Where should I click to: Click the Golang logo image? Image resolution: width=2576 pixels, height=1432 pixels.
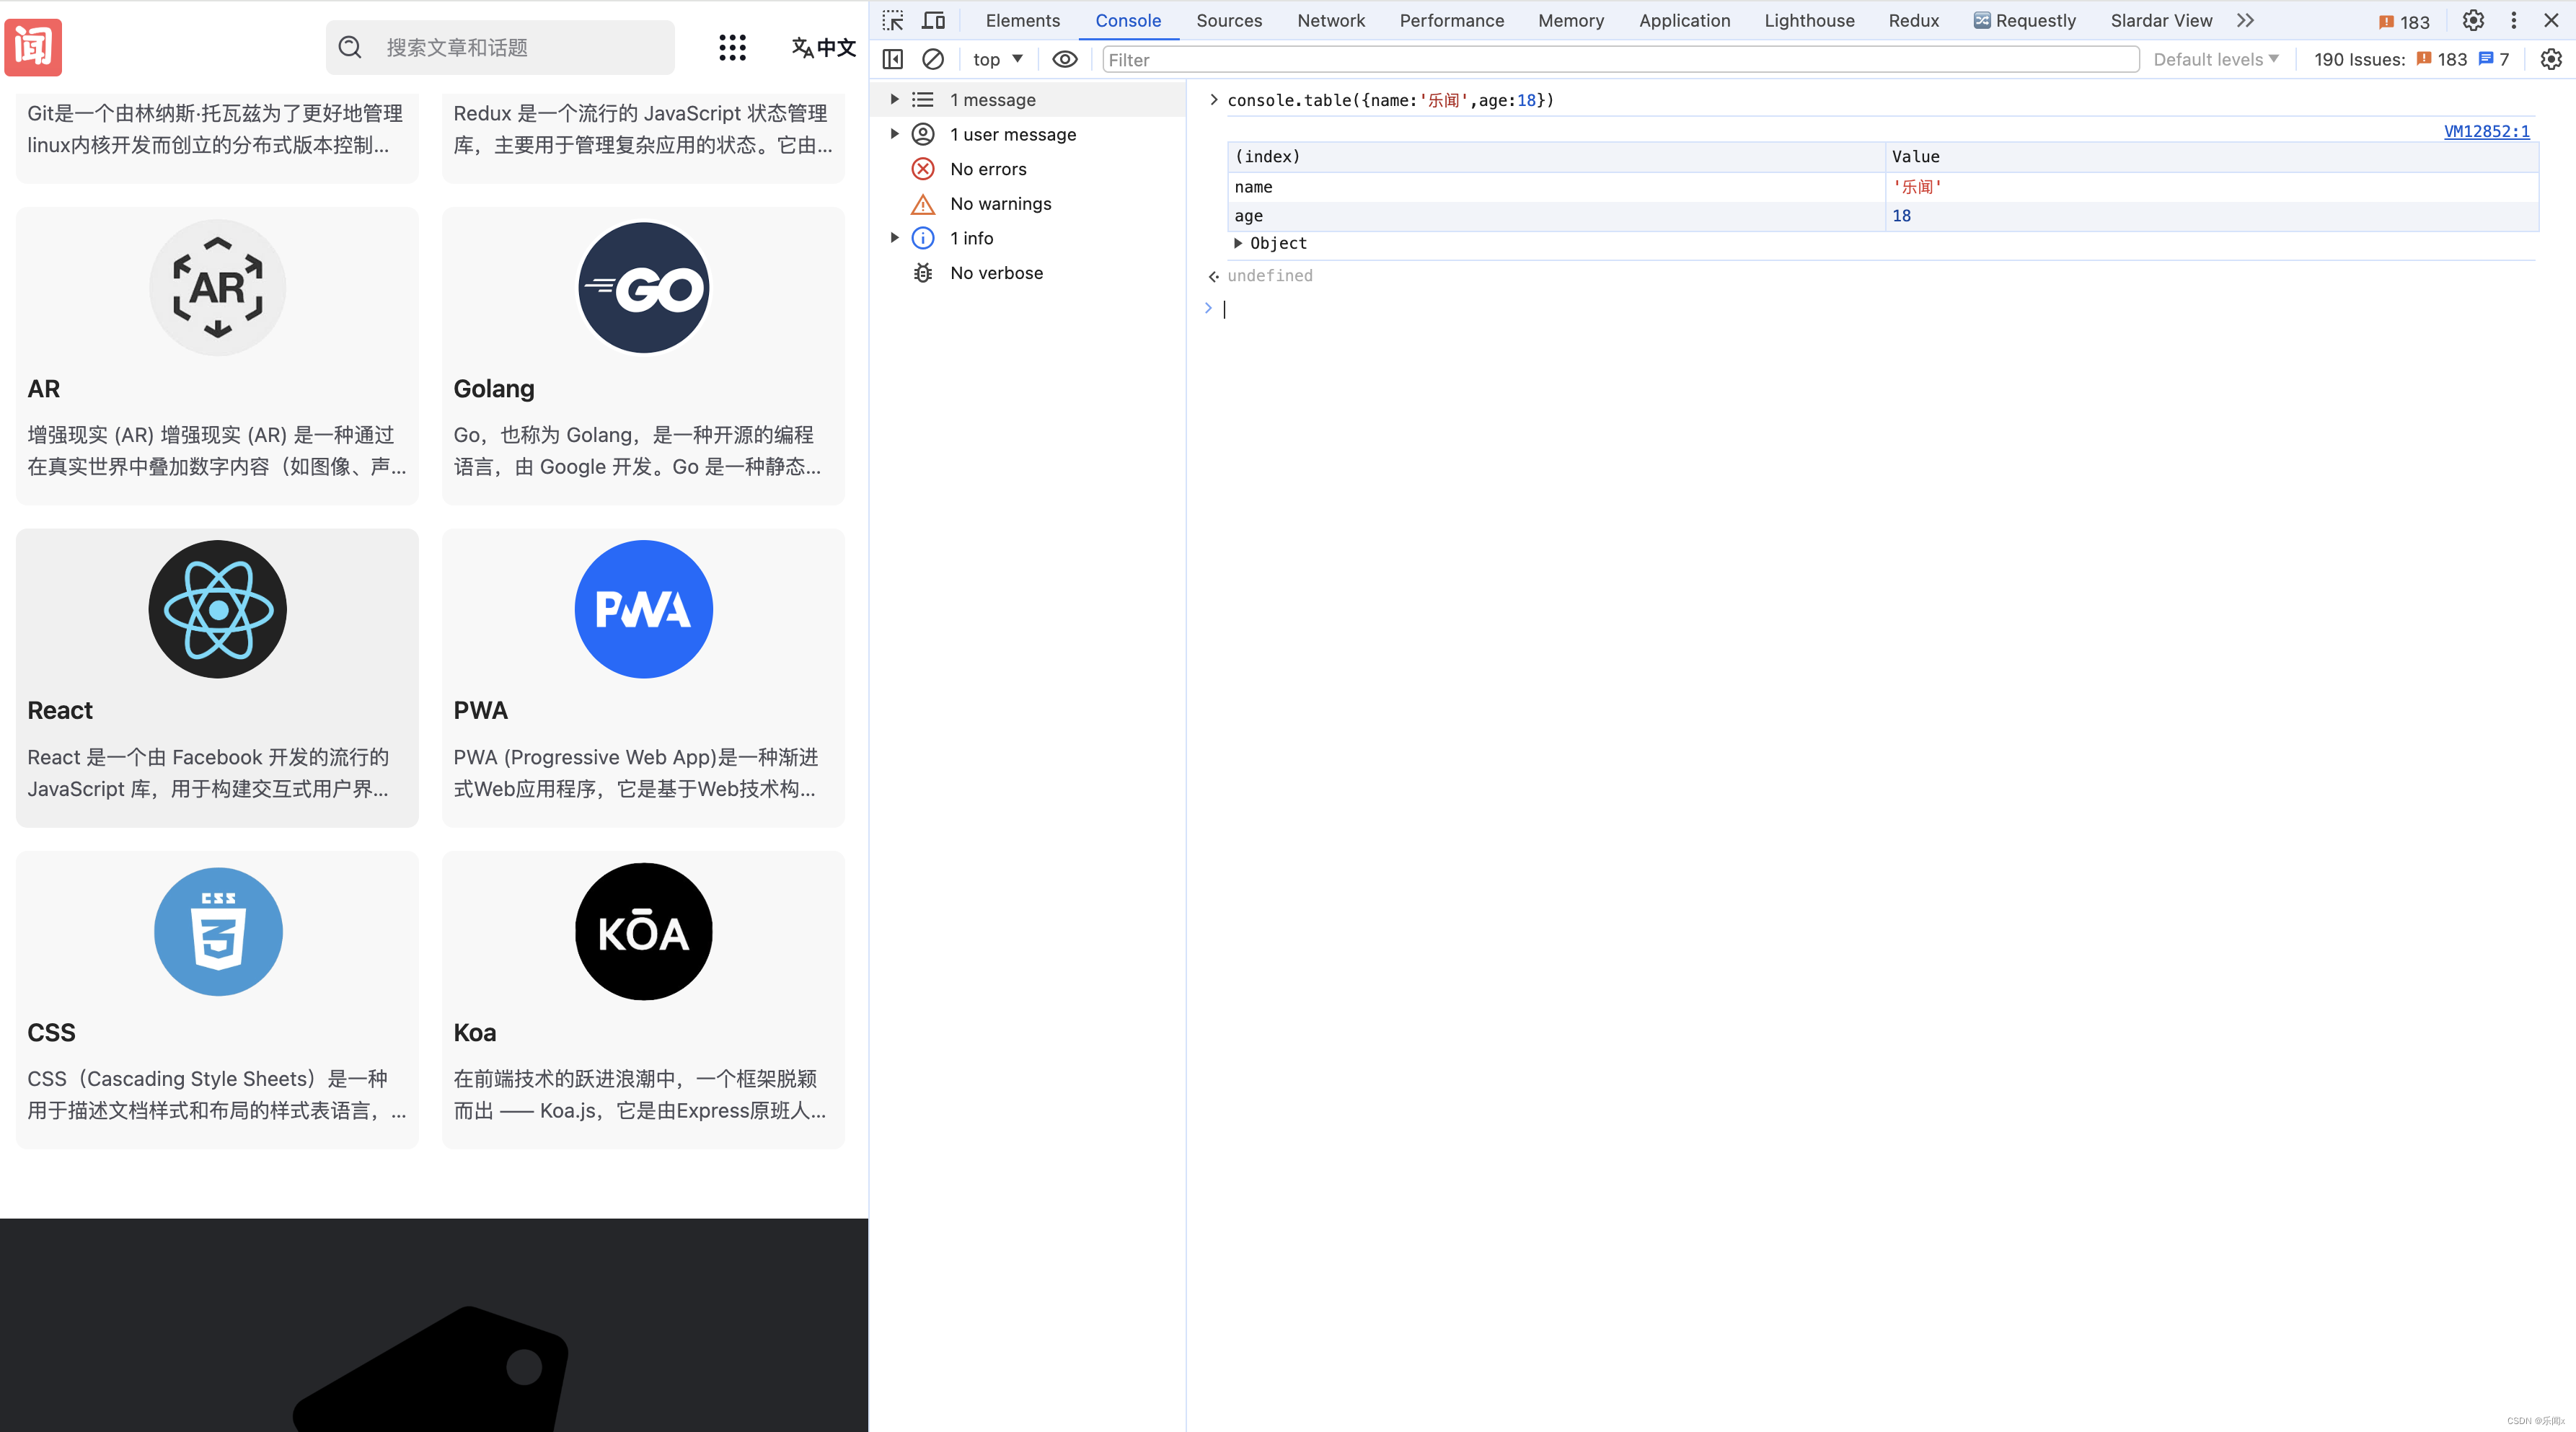(644, 288)
